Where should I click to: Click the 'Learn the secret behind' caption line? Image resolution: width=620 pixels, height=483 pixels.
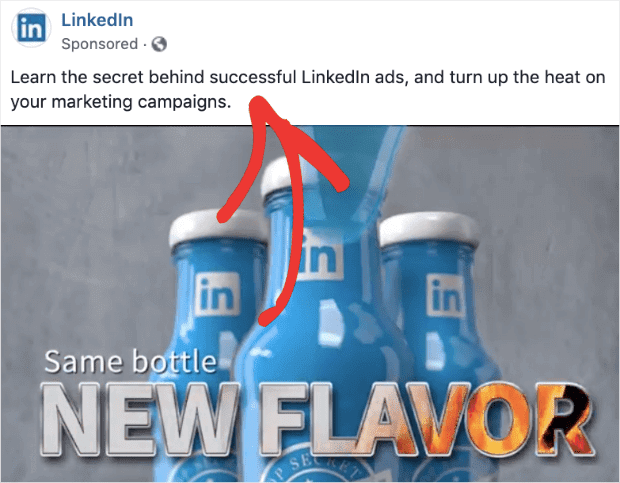pyautogui.click(x=308, y=77)
